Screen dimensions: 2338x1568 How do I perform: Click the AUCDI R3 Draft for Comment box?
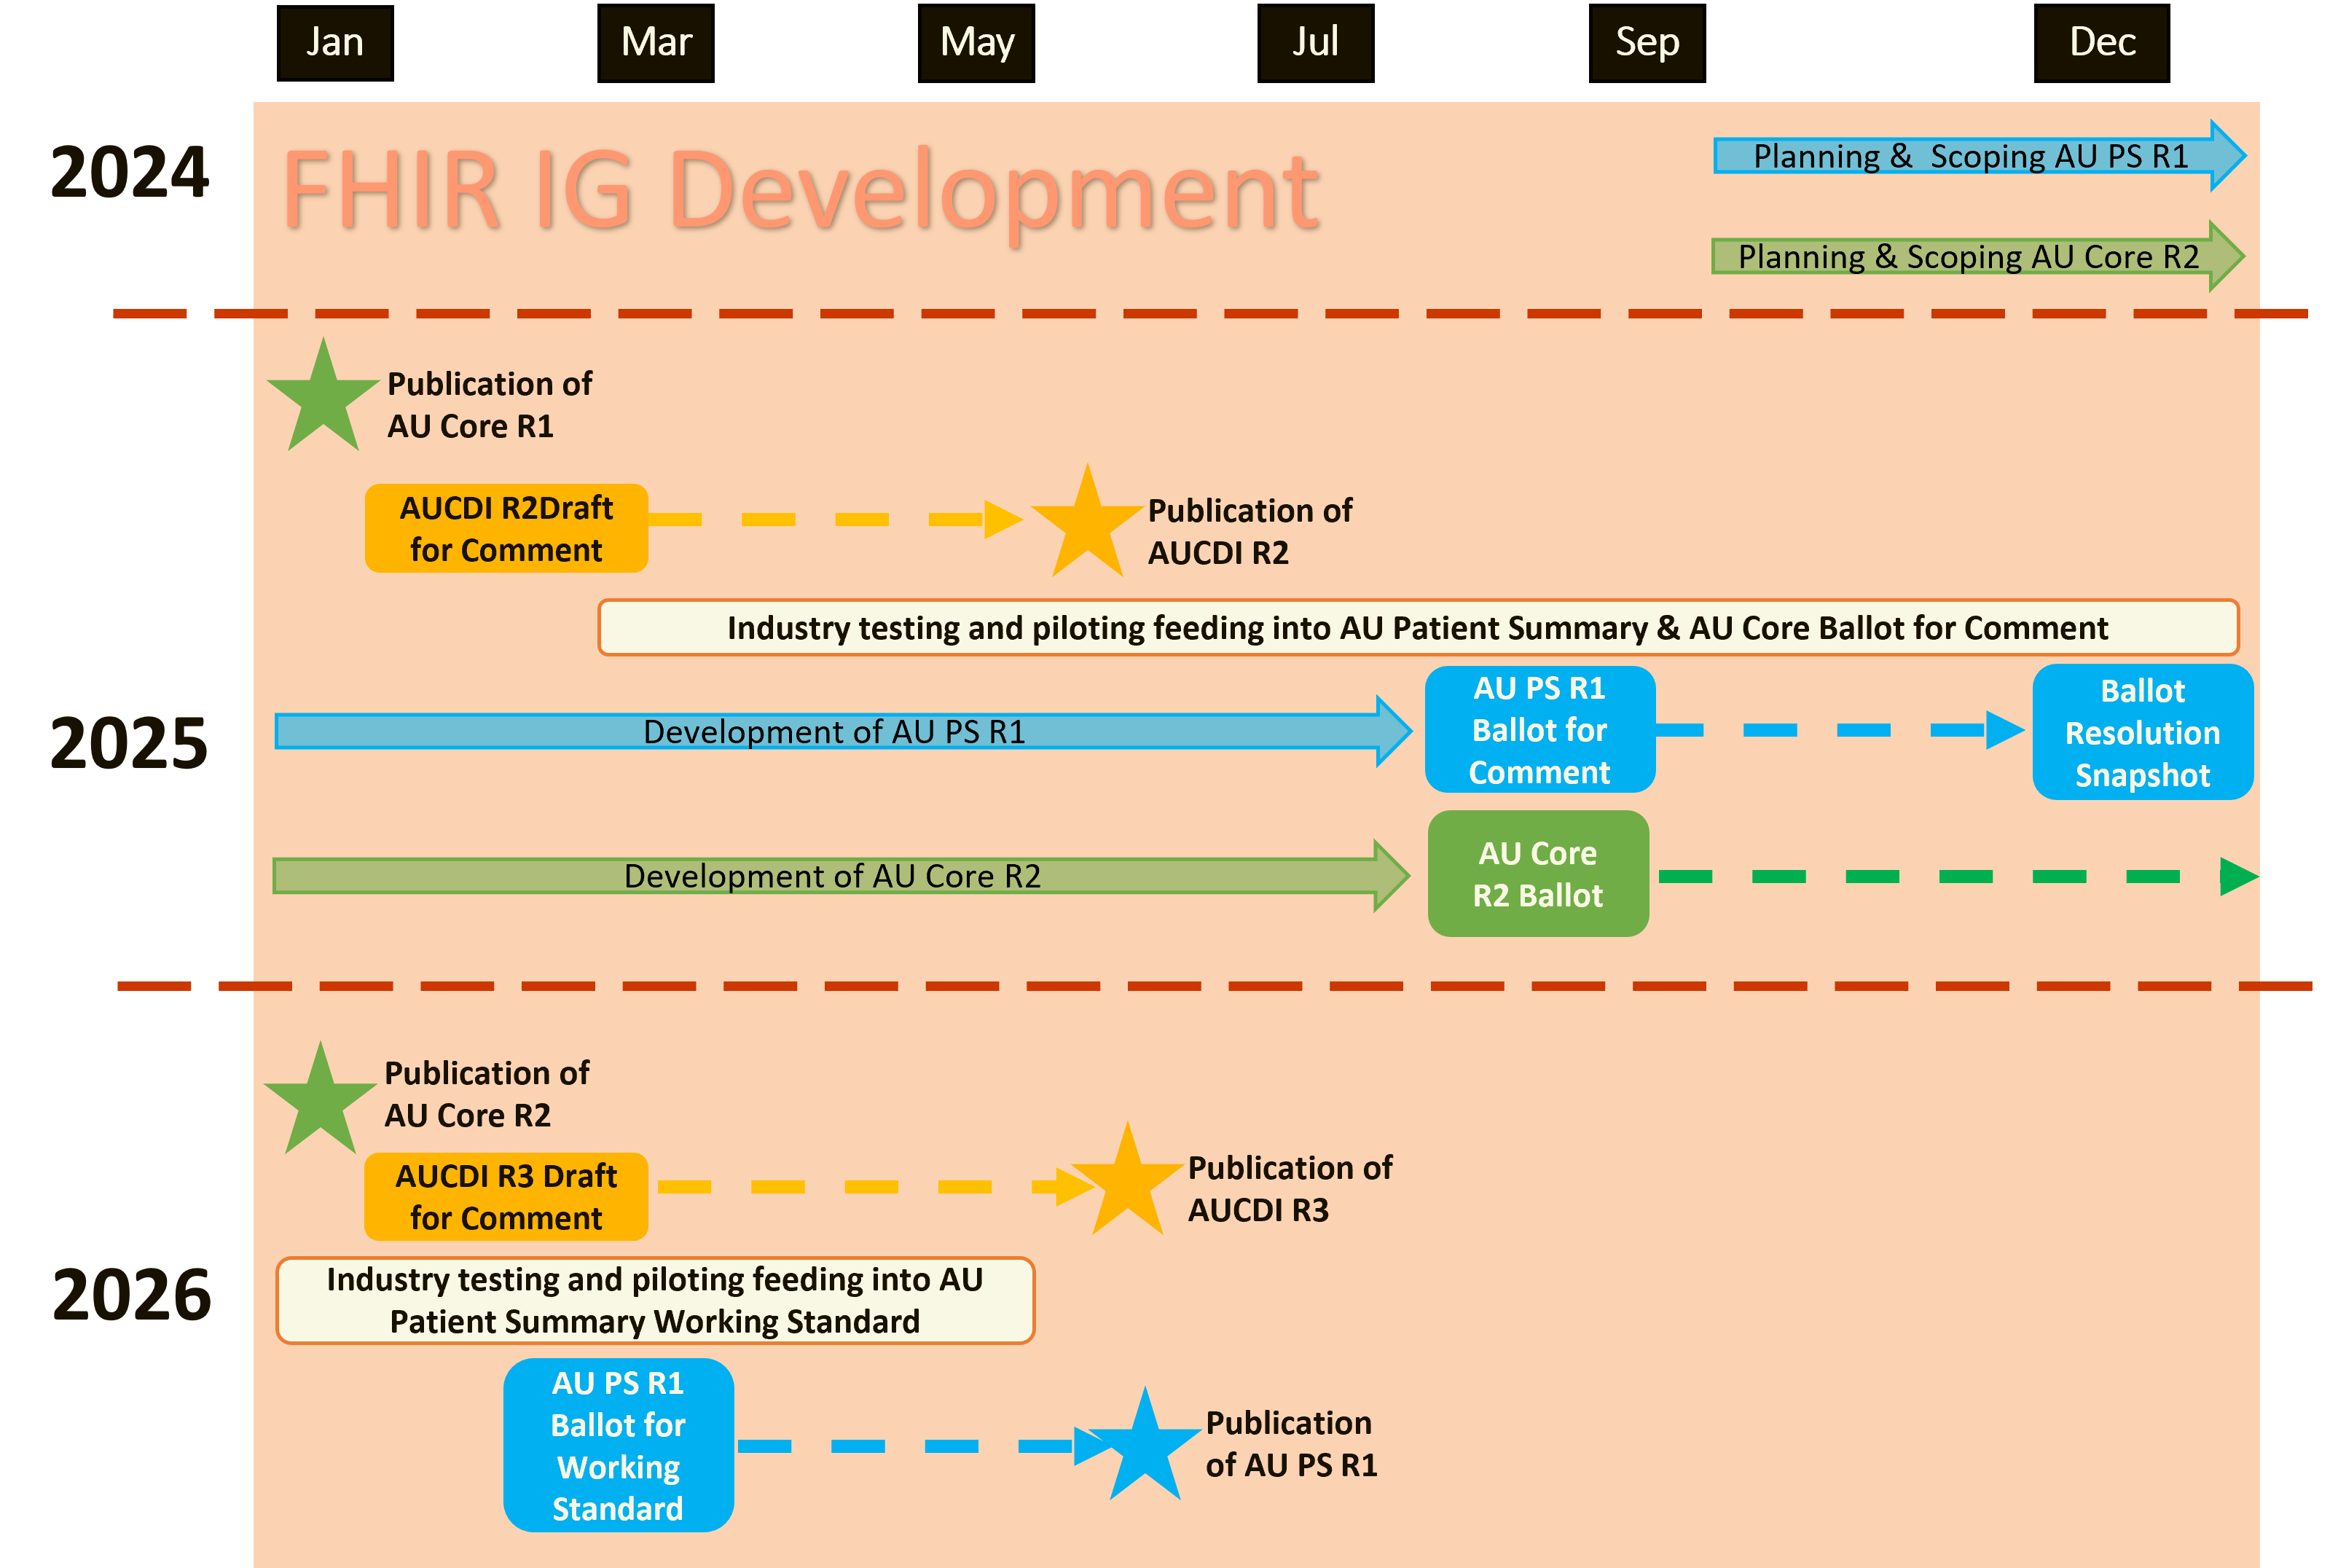(506, 1197)
